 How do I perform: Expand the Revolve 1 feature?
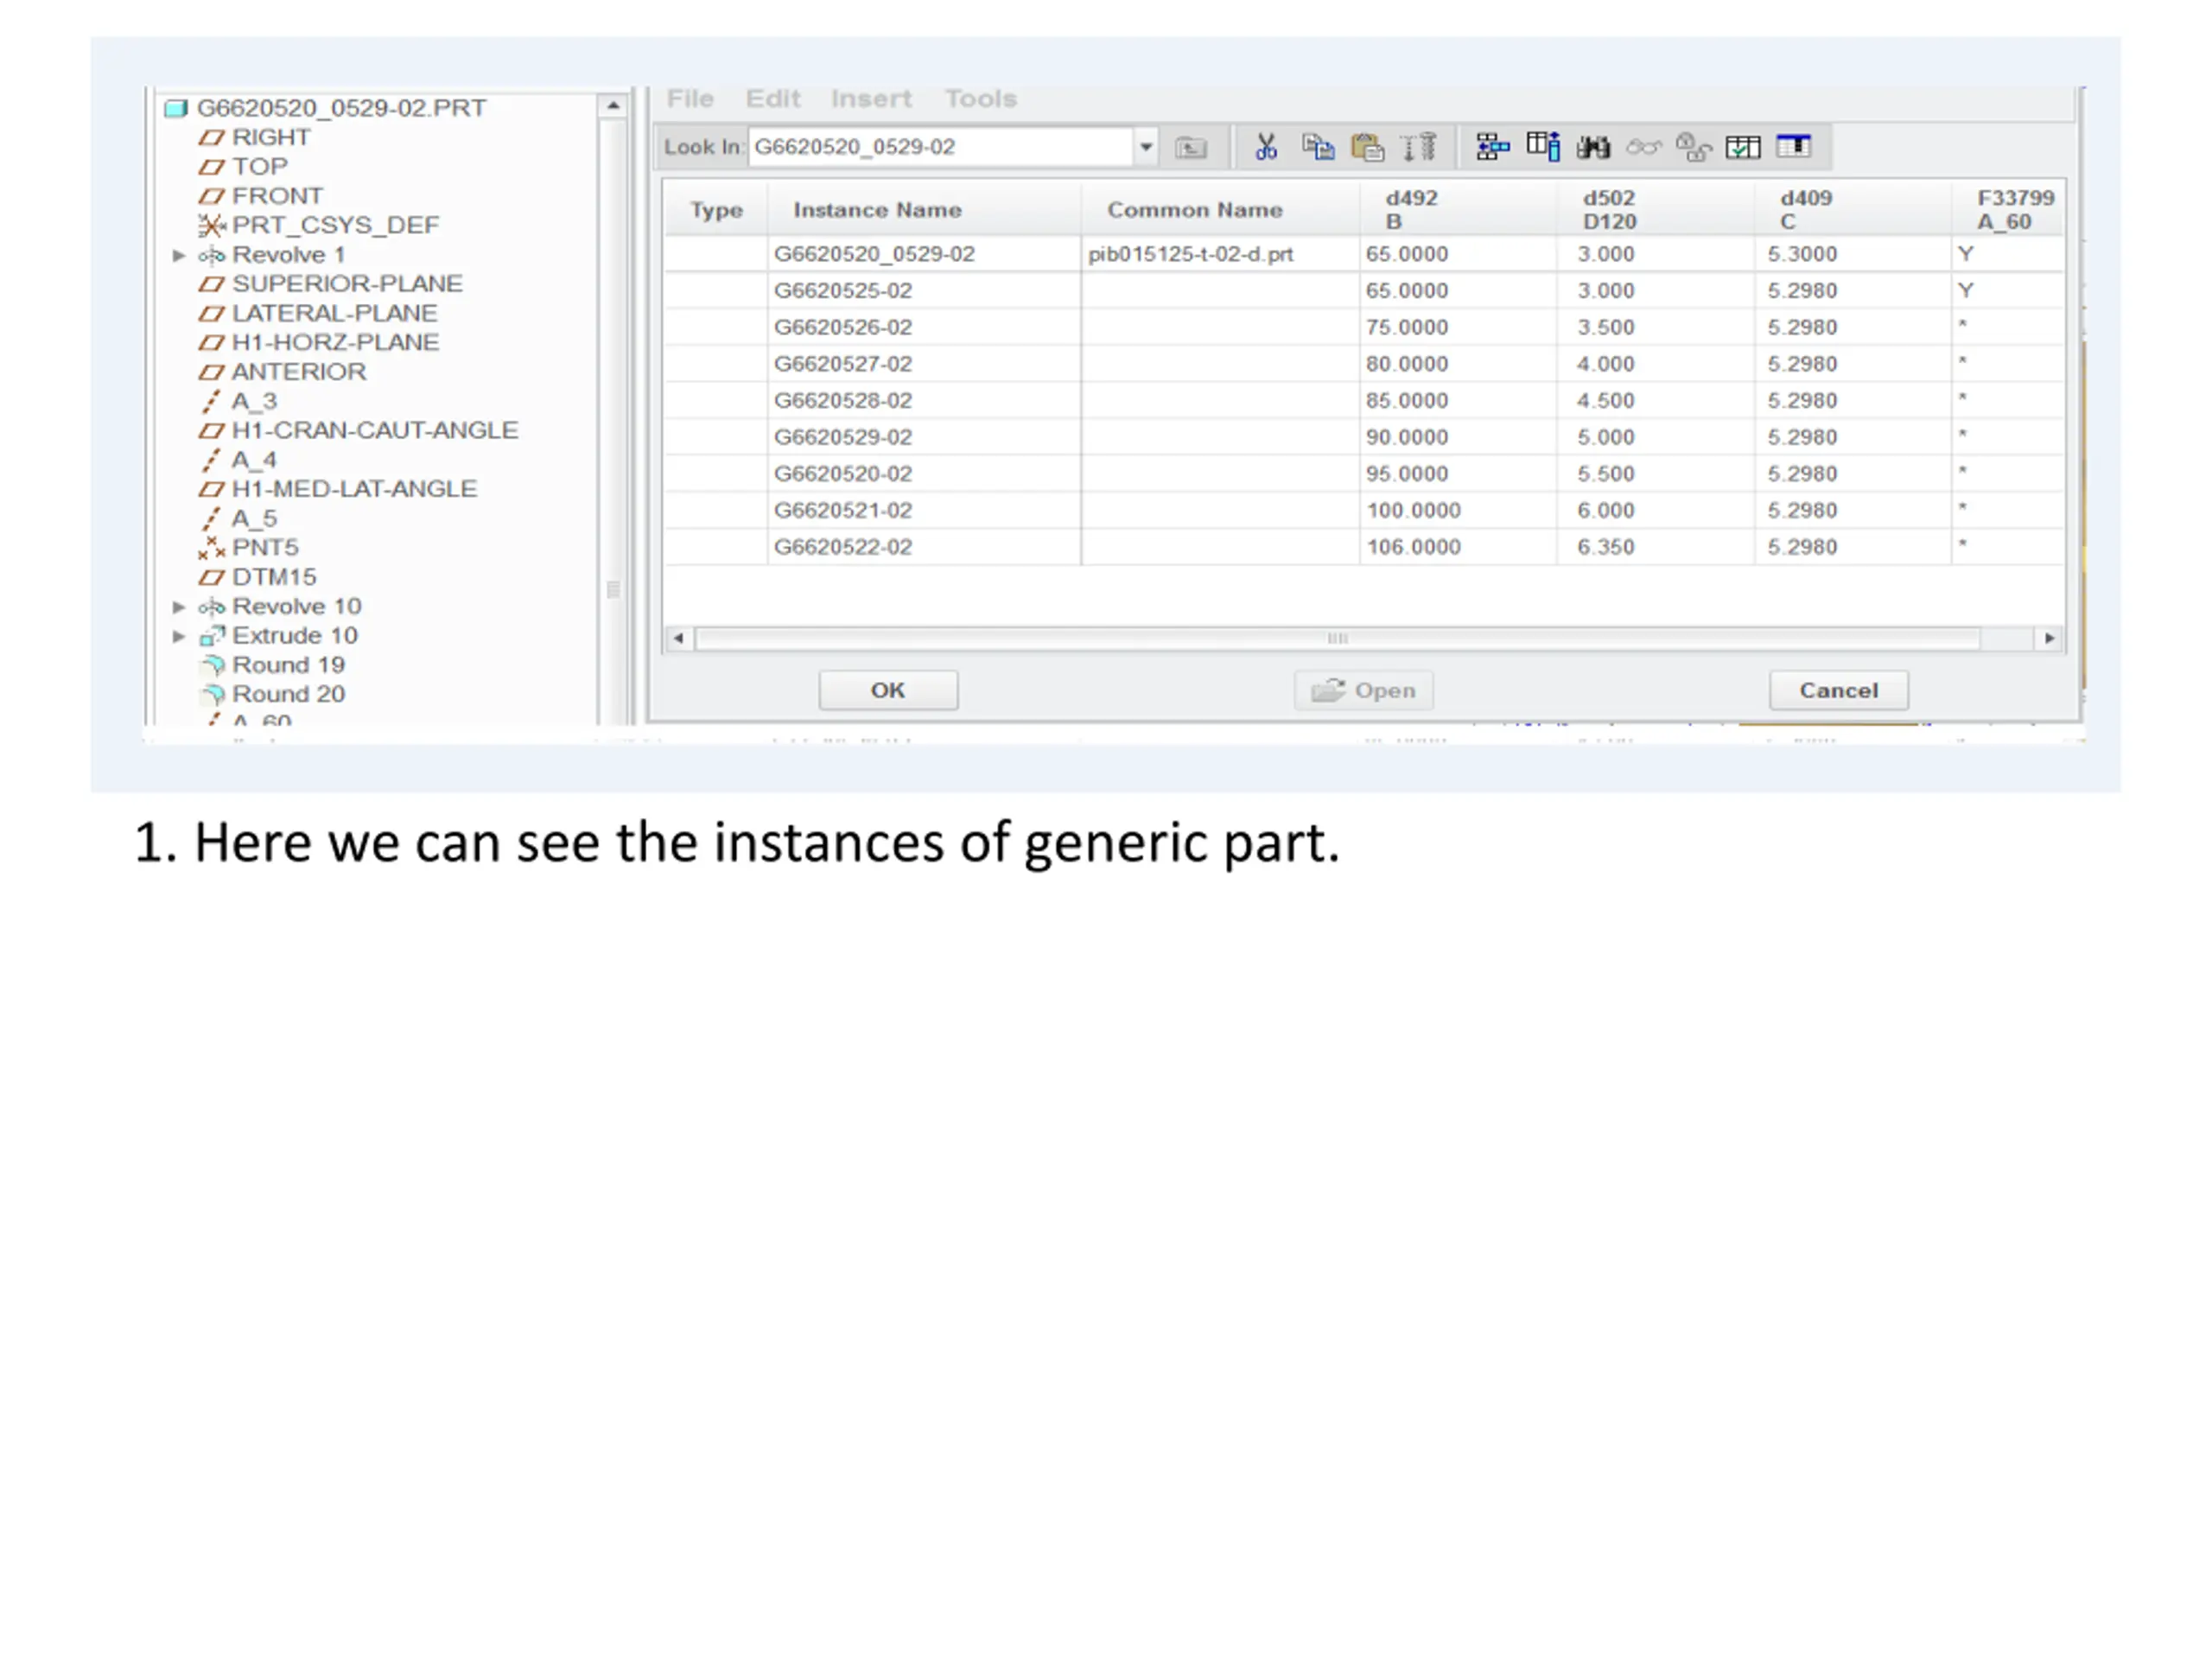[179, 255]
